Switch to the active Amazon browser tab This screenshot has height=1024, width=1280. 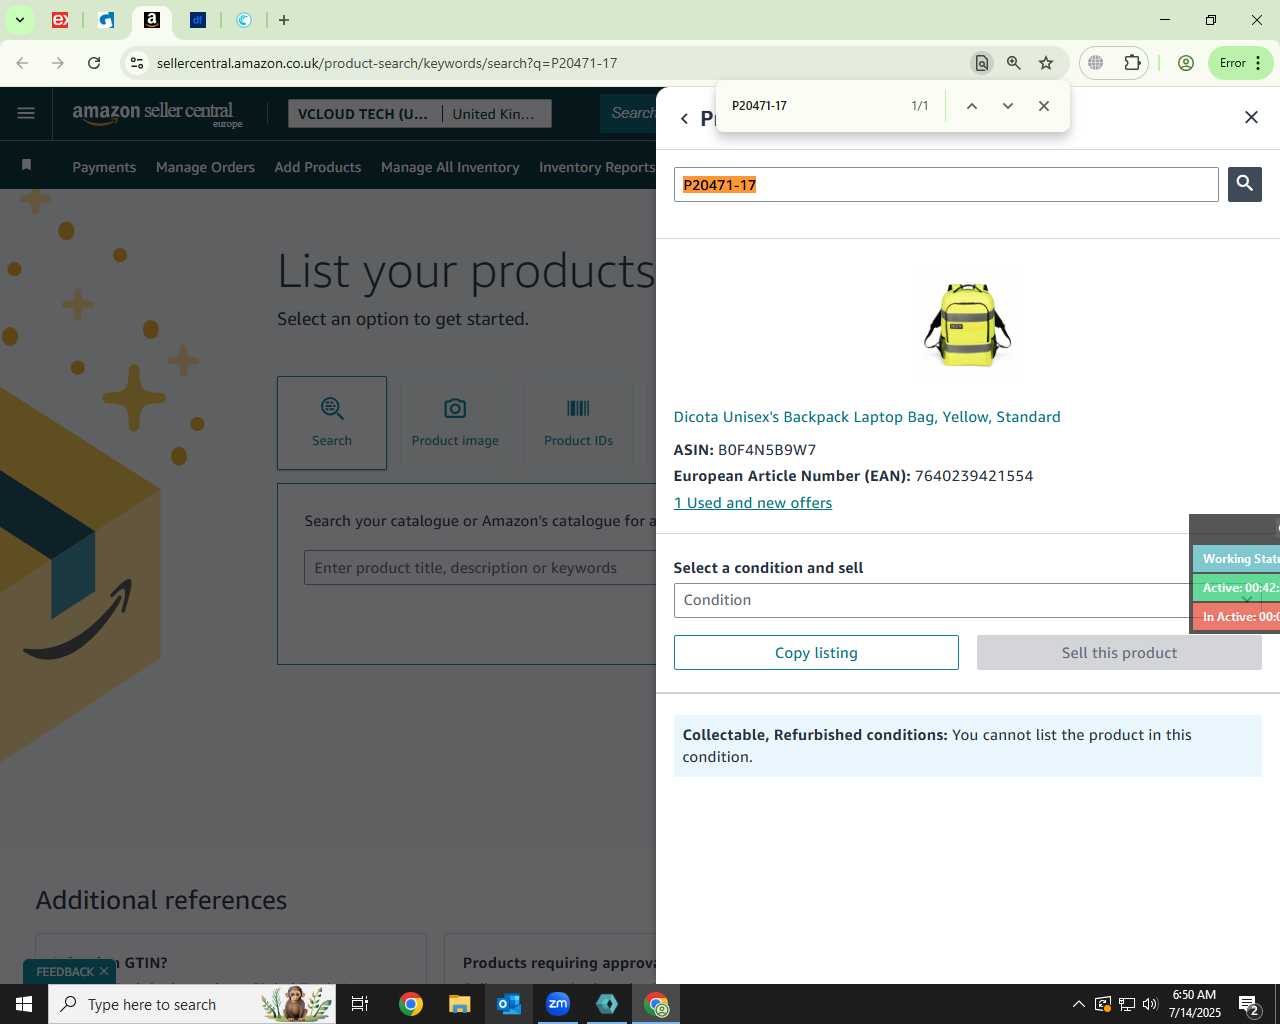click(x=152, y=20)
